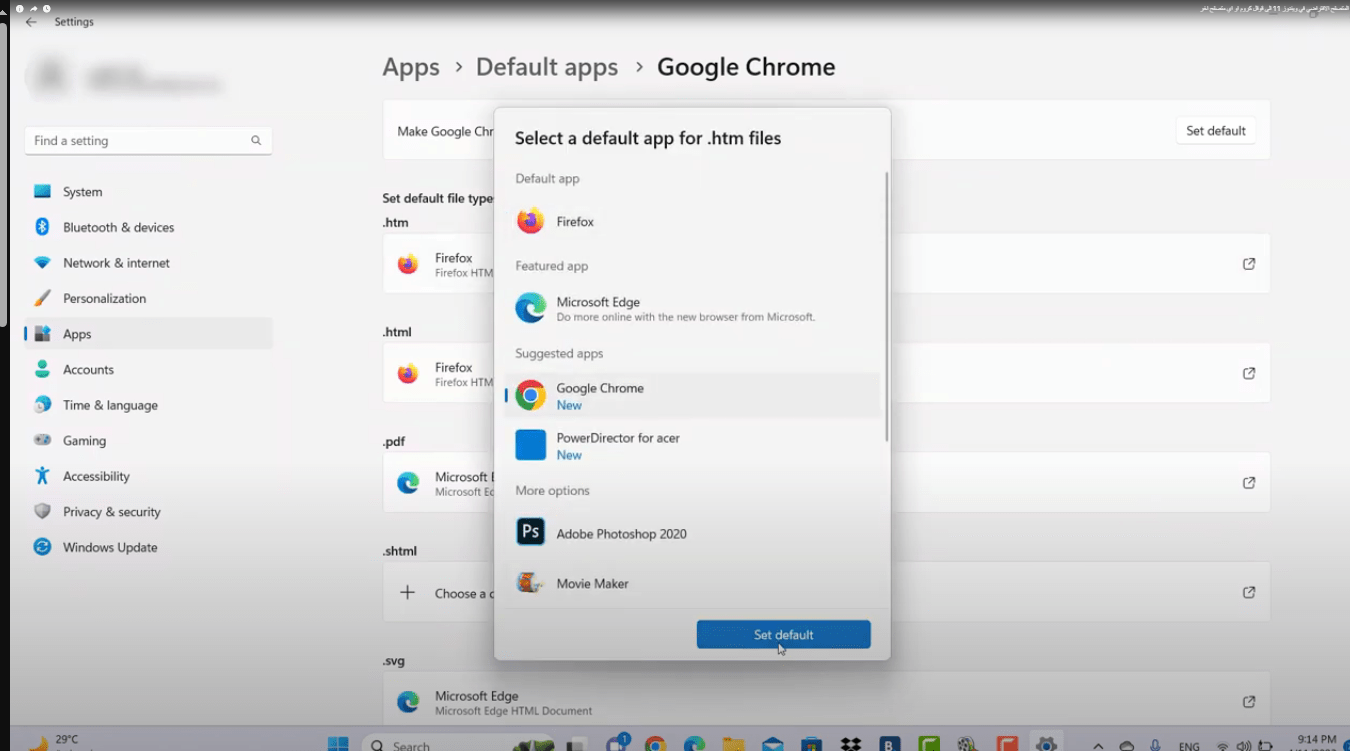
Task: Pick PowerDirector for acer in the list
Action: (692, 446)
